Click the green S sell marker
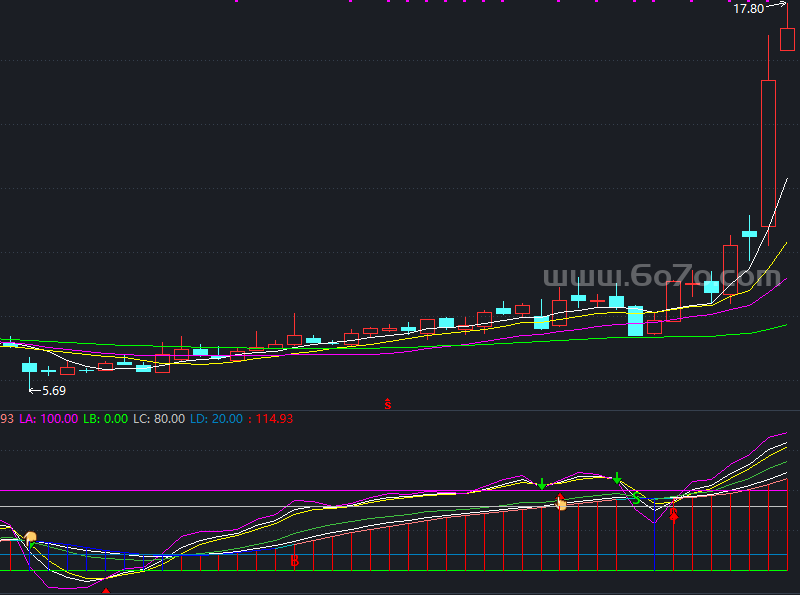 click(635, 497)
